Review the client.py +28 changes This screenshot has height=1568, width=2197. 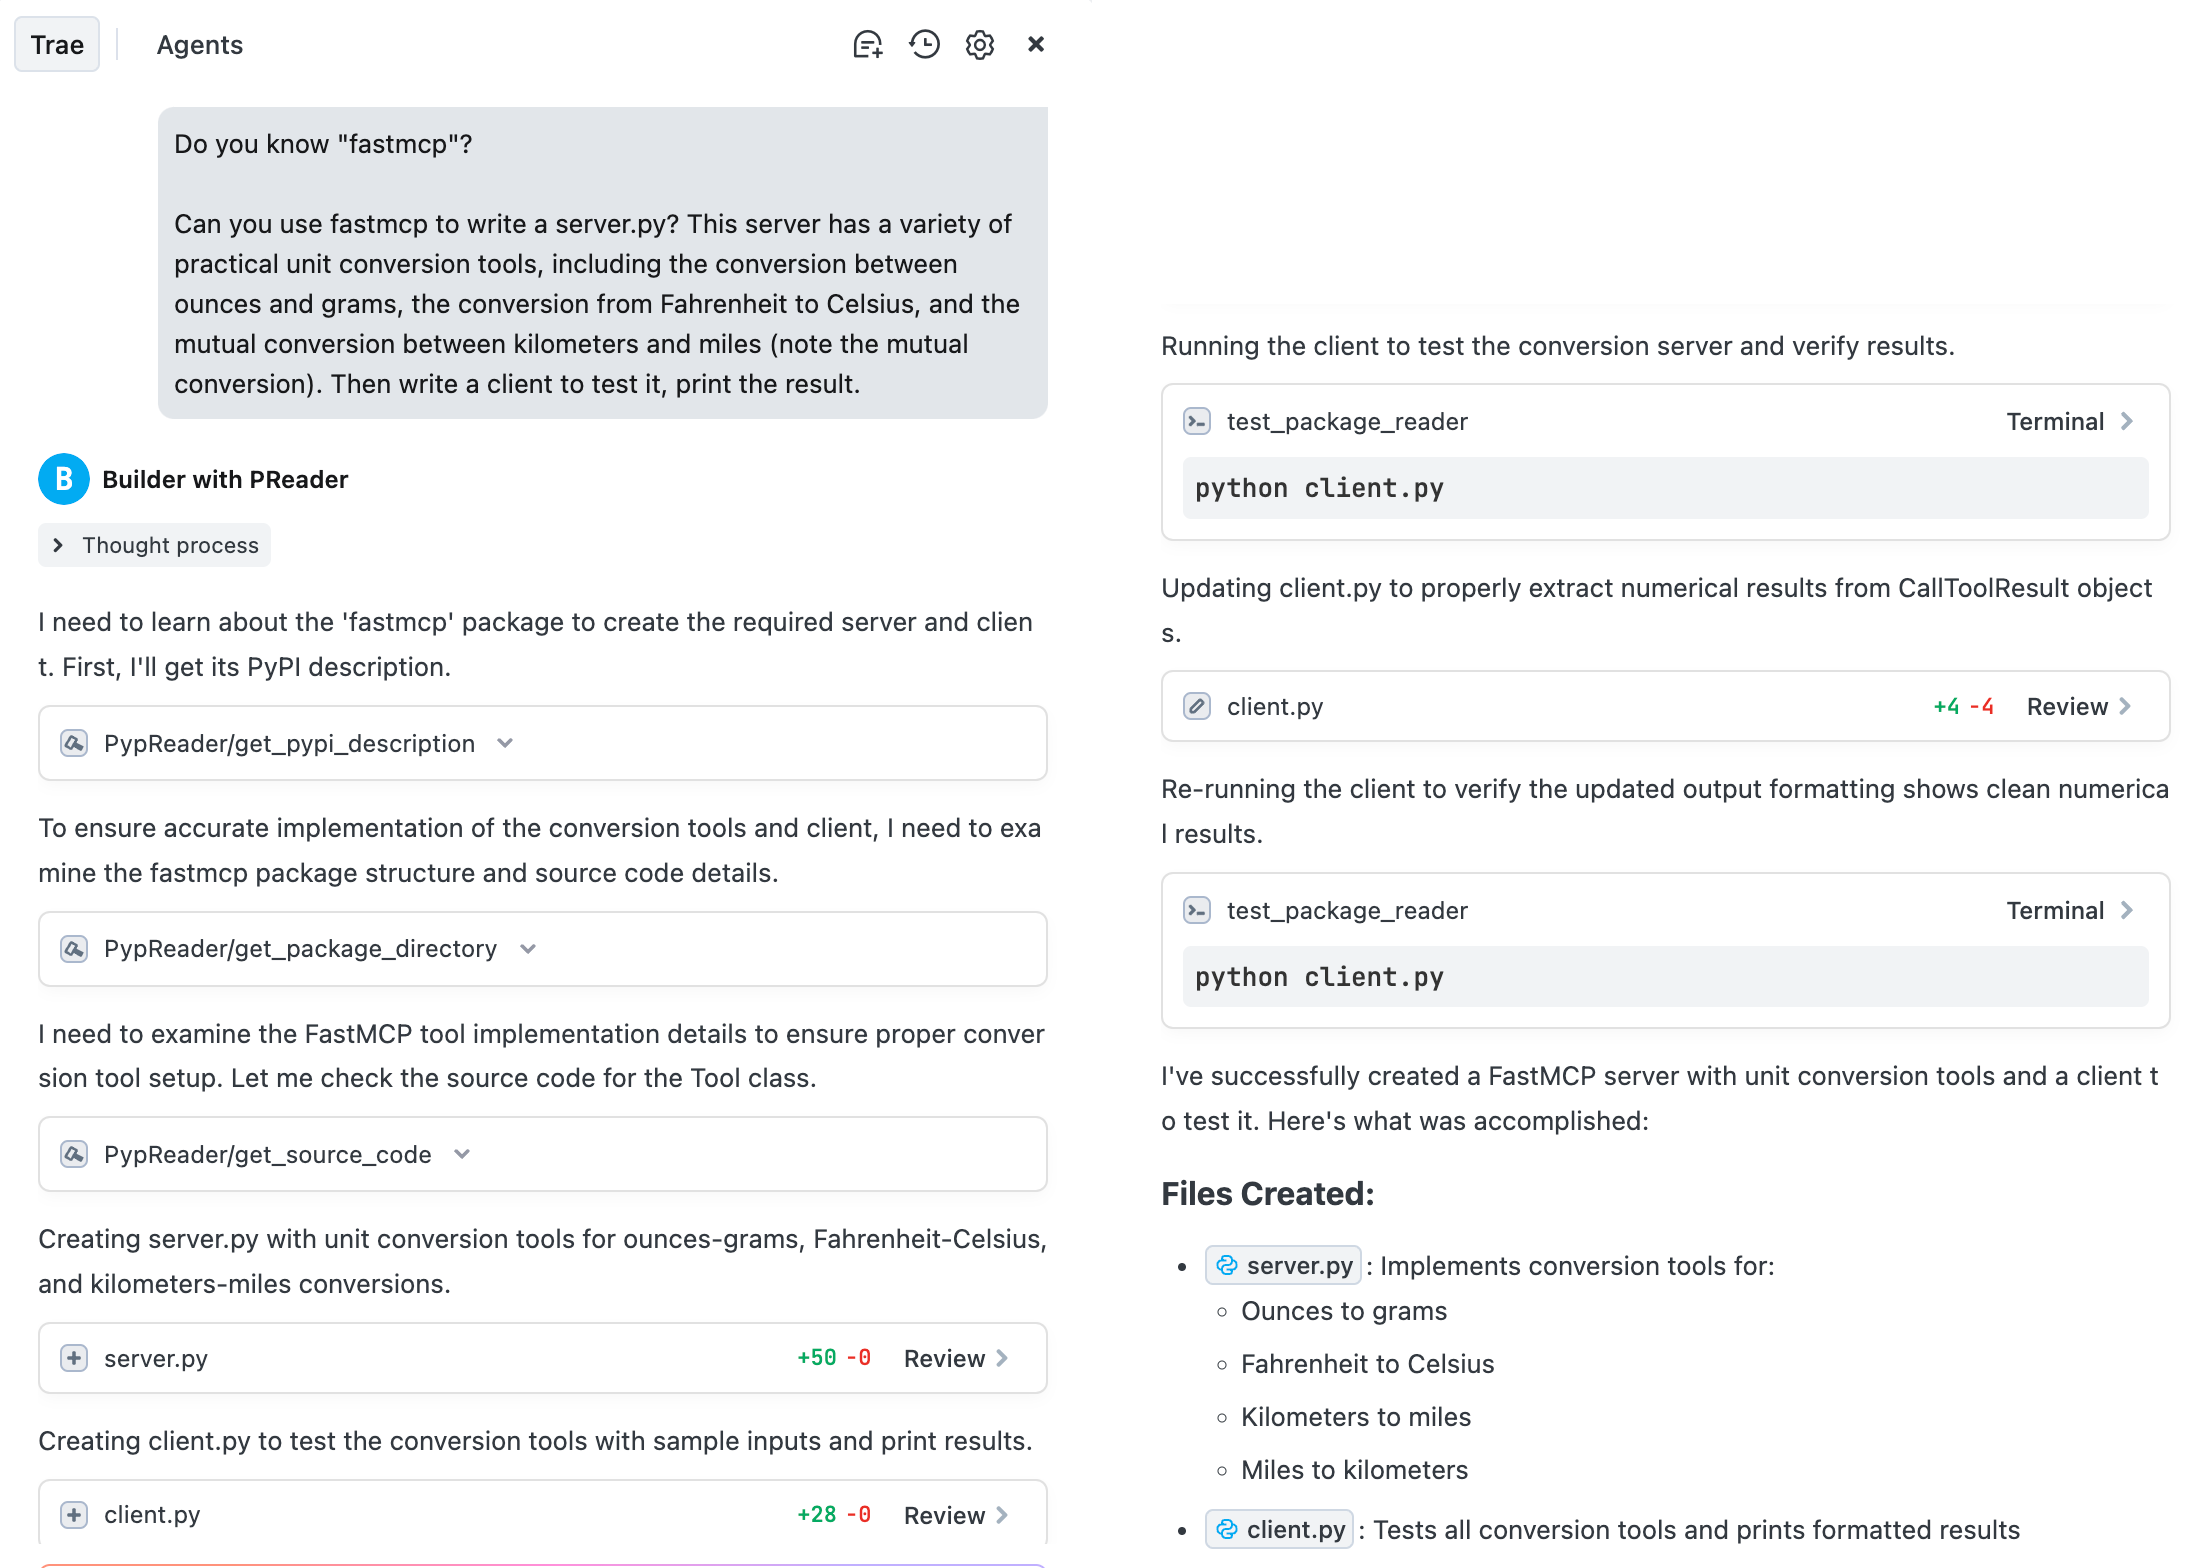tap(956, 1515)
